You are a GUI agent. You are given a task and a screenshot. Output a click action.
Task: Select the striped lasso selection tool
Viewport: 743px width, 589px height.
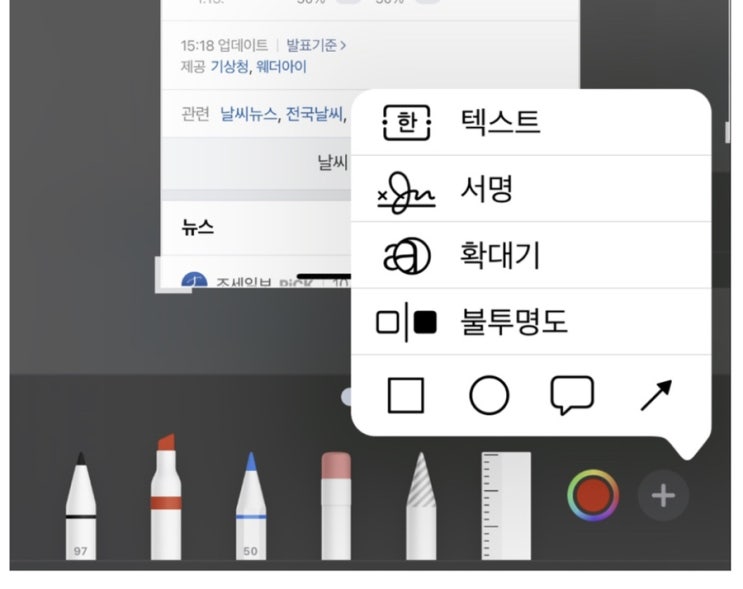tap(421, 506)
